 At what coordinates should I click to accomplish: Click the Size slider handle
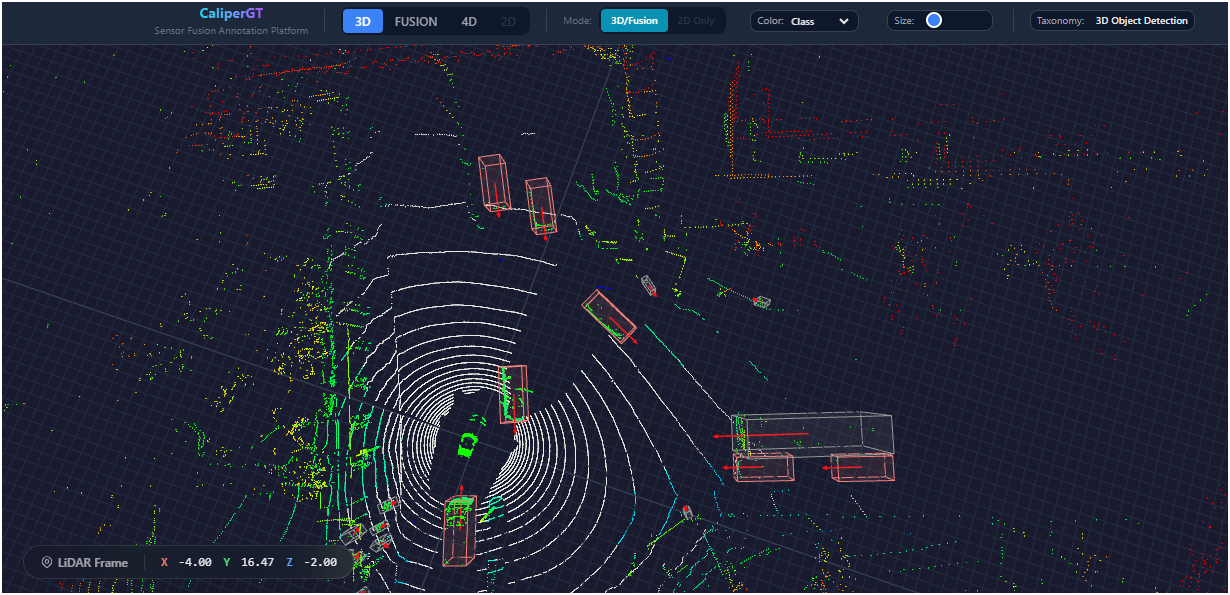pyautogui.click(x=933, y=20)
